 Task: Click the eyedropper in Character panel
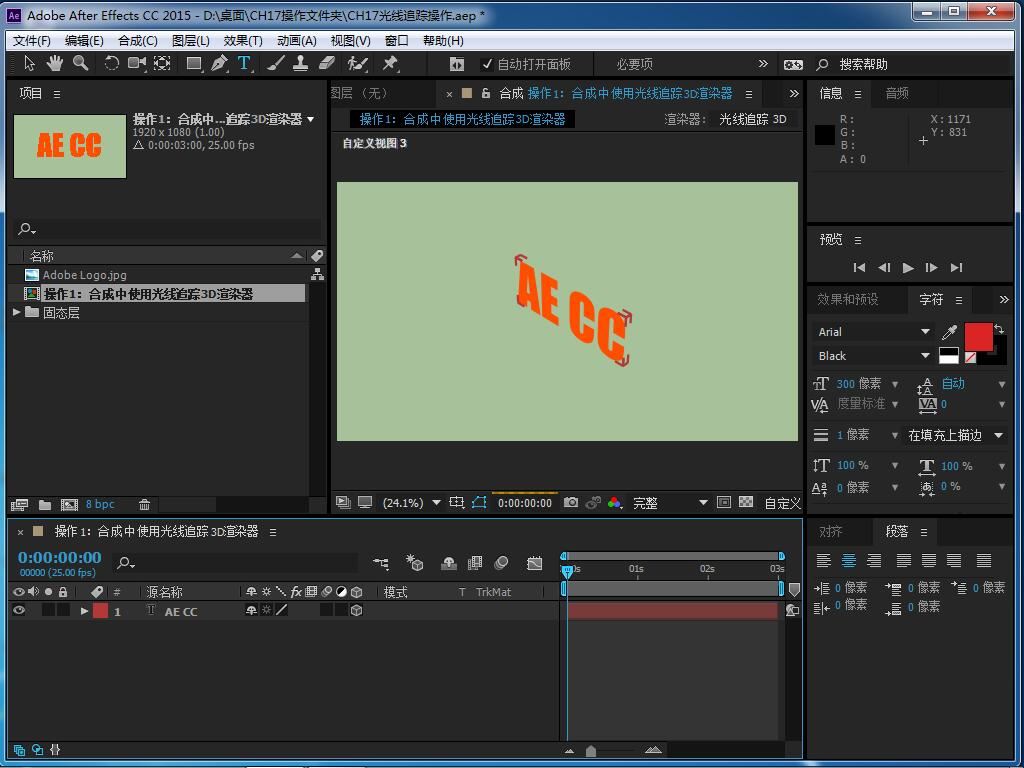click(949, 332)
